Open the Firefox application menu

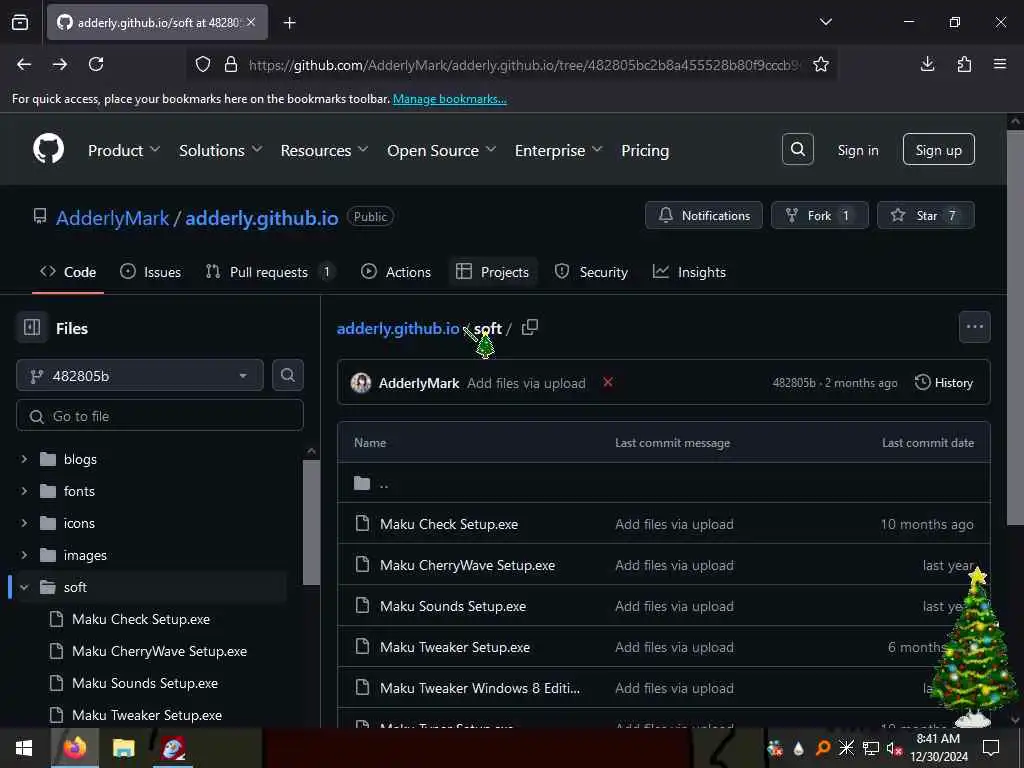pos(1000,64)
